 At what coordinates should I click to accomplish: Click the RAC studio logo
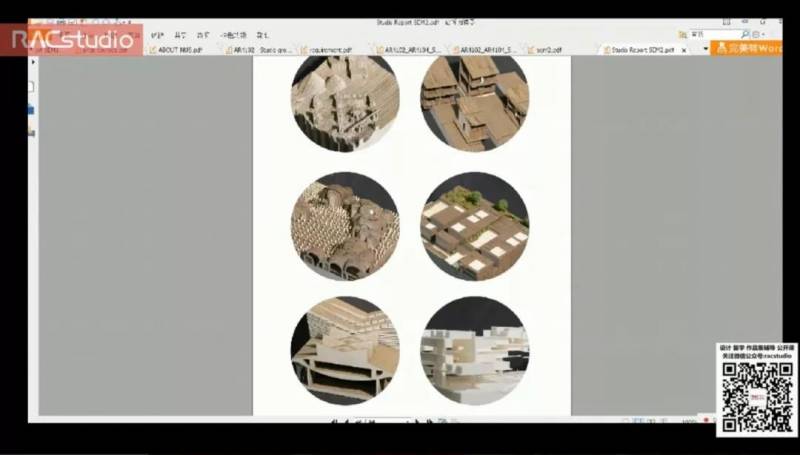[70, 40]
